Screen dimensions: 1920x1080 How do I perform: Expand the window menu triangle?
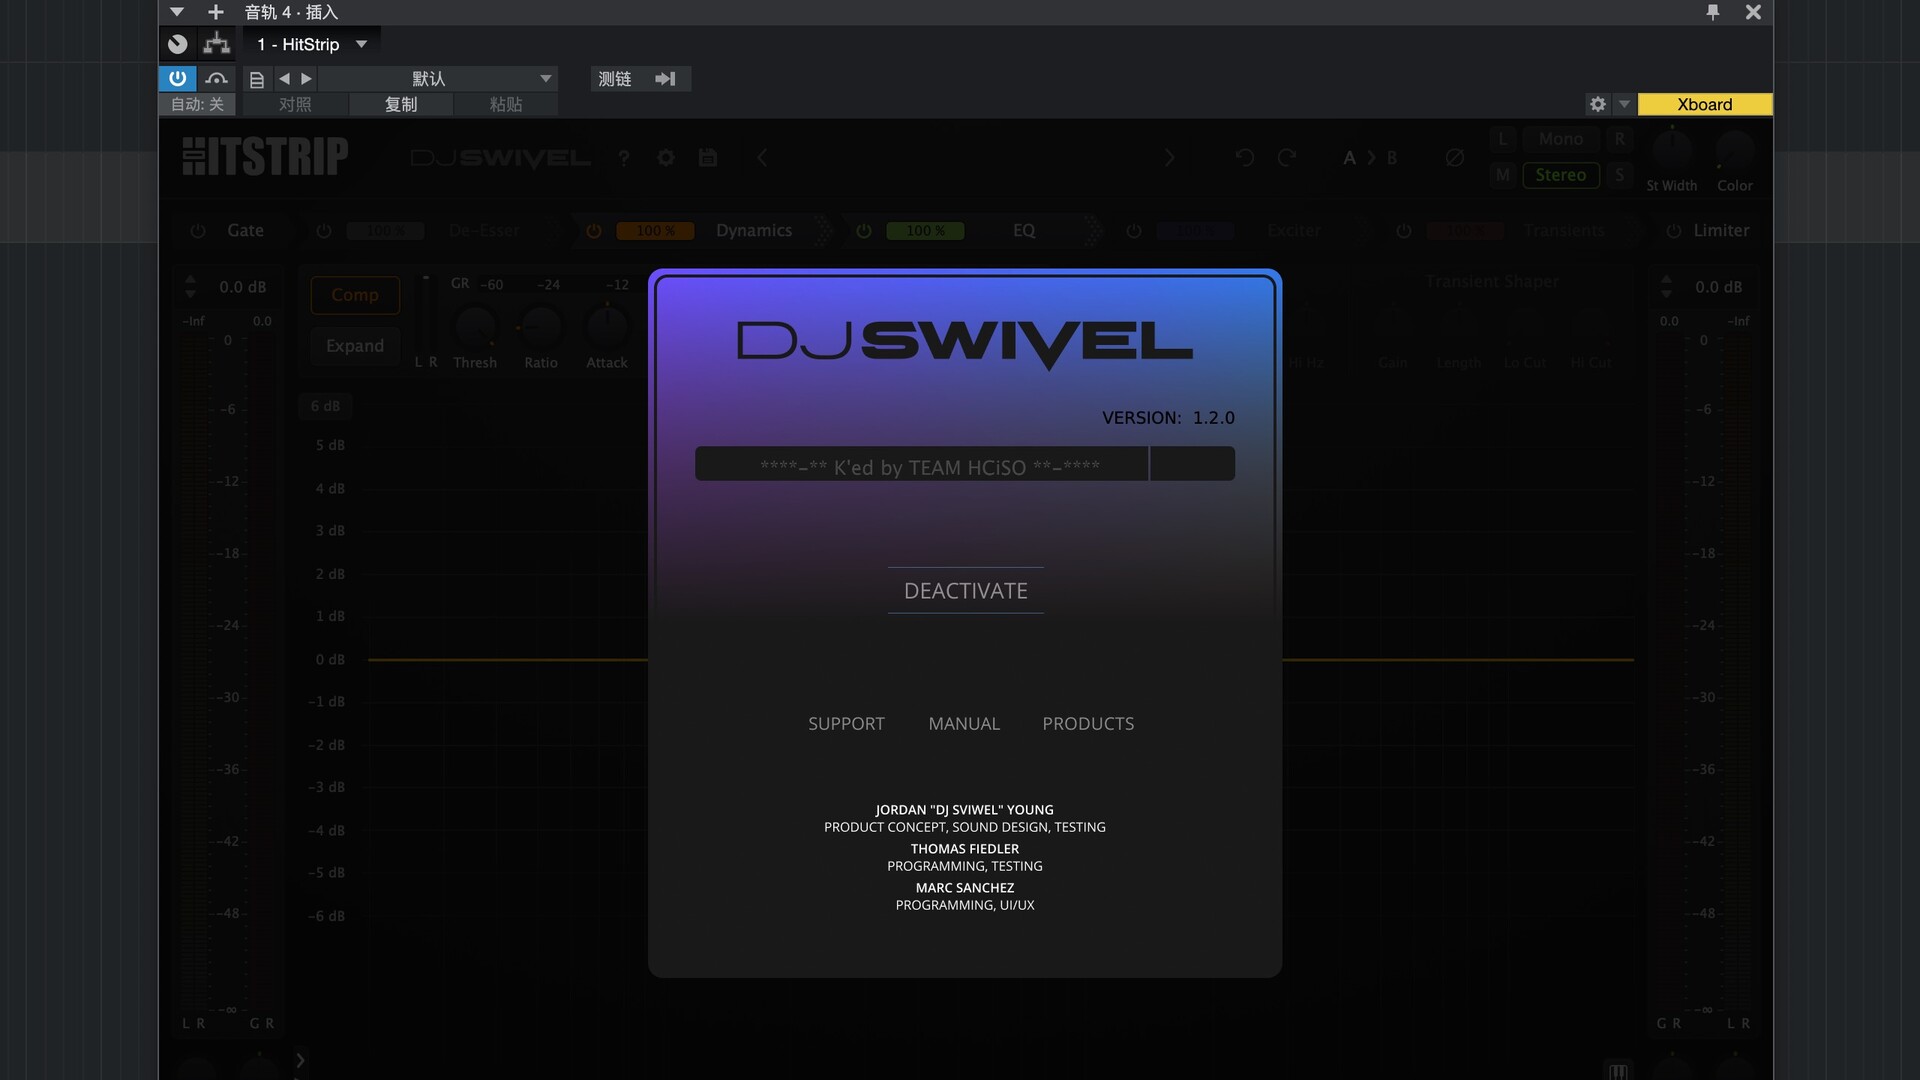click(177, 12)
